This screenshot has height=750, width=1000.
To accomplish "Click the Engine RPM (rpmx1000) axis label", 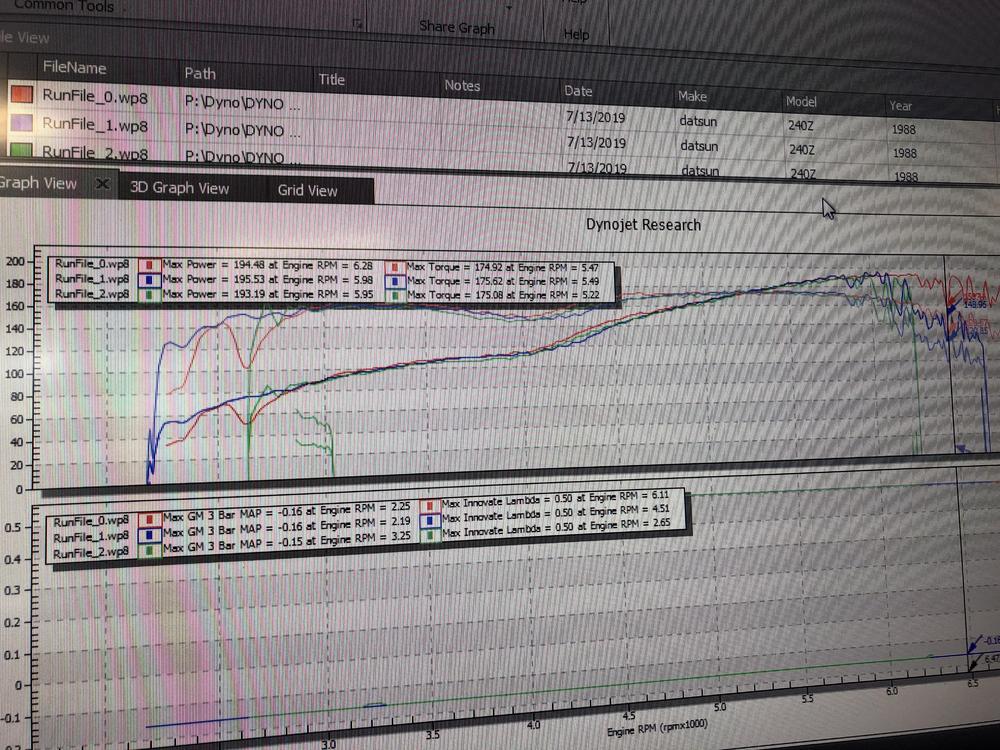I will click(x=657, y=727).
